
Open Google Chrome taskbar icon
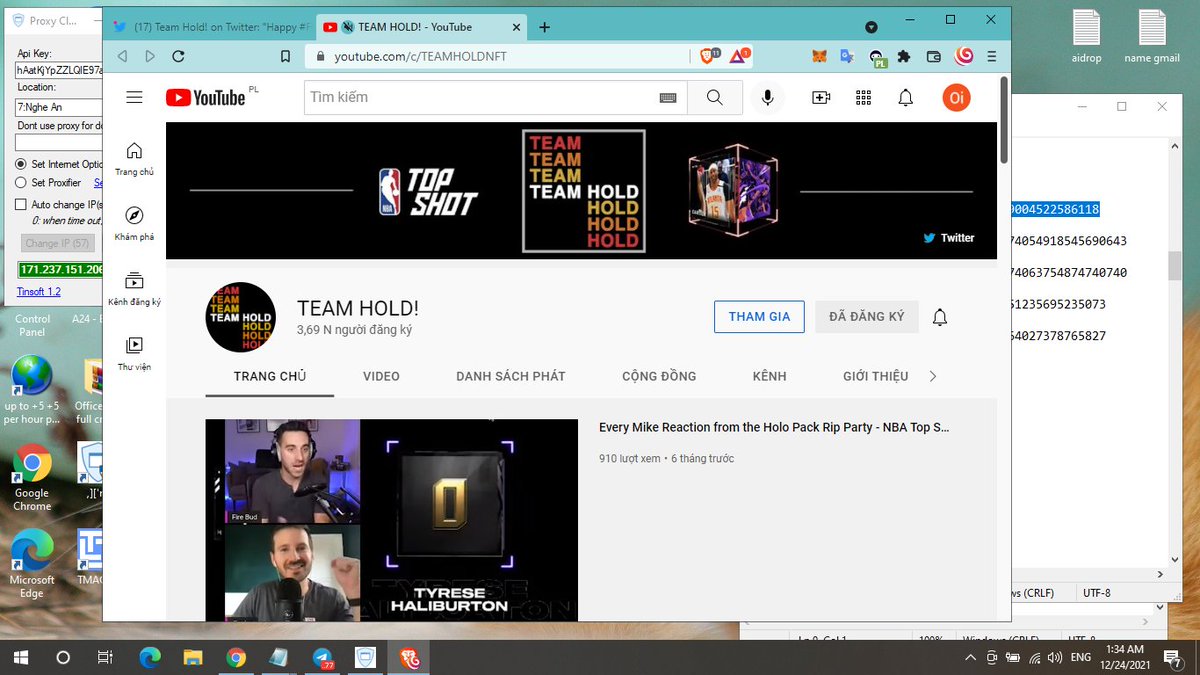(x=236, y=657)
